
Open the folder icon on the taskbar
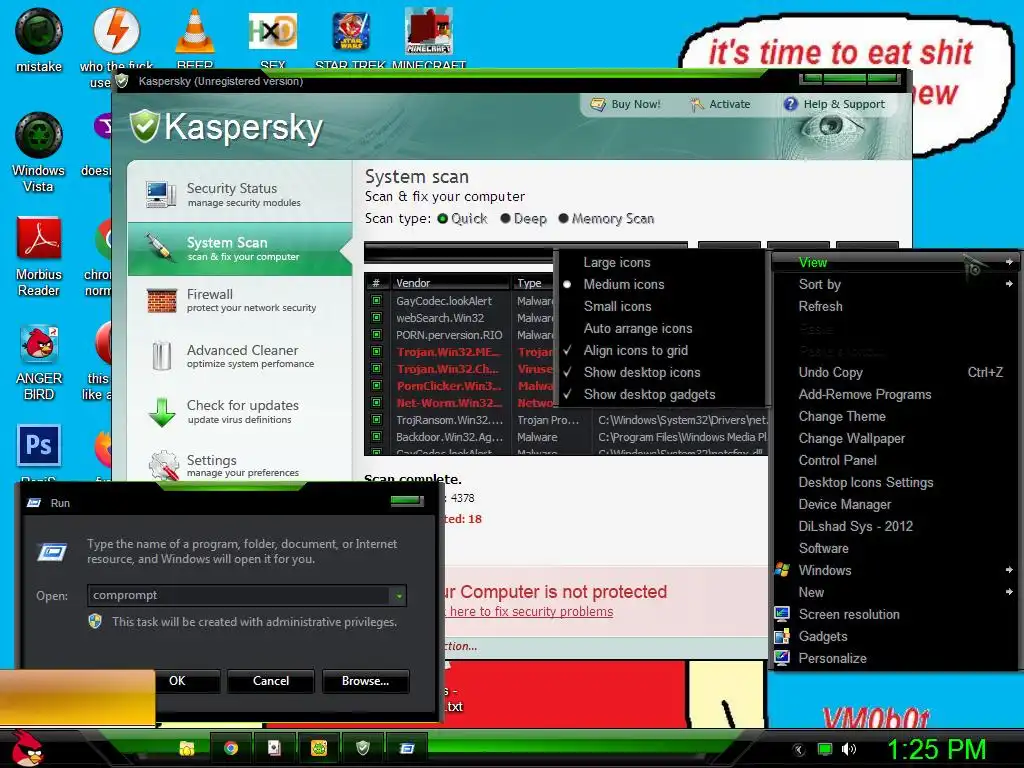187,748
